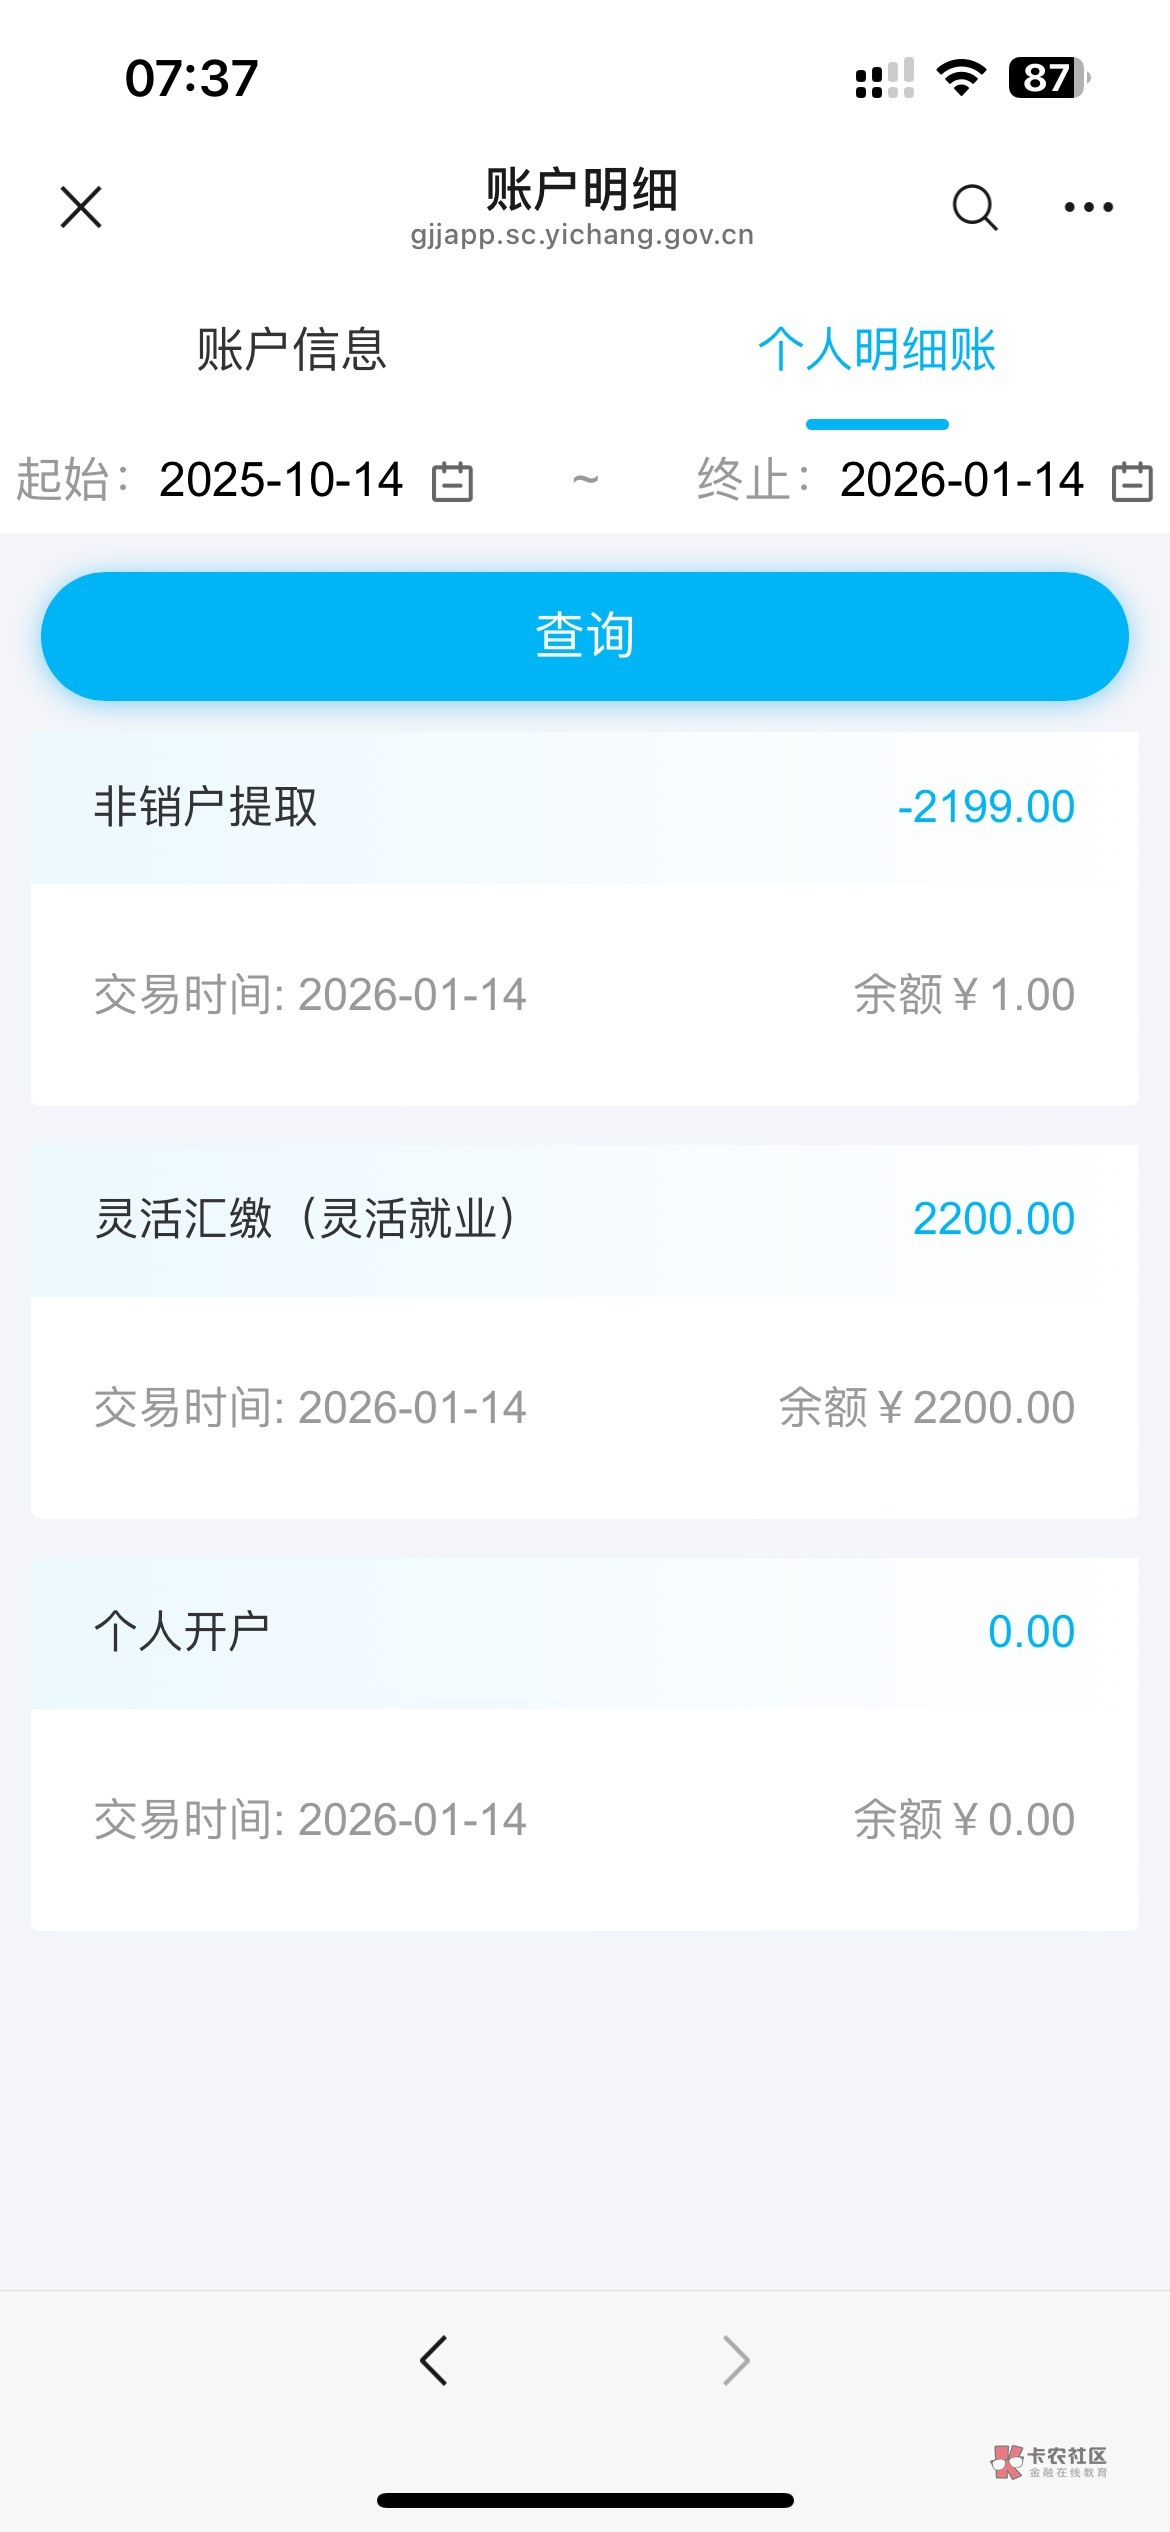Tap the battery indicator in status bar
The height and width of the screenshot is (2532, 1170).
(x=1048, y=78)
